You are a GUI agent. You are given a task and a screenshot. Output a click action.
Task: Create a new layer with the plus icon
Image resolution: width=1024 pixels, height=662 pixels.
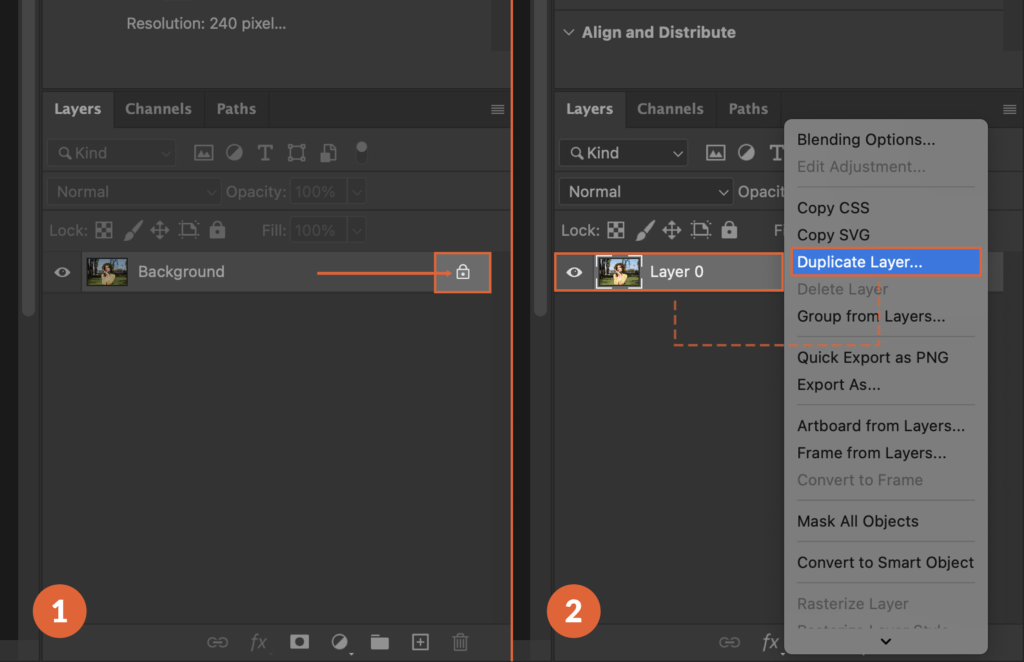point(419,642)
